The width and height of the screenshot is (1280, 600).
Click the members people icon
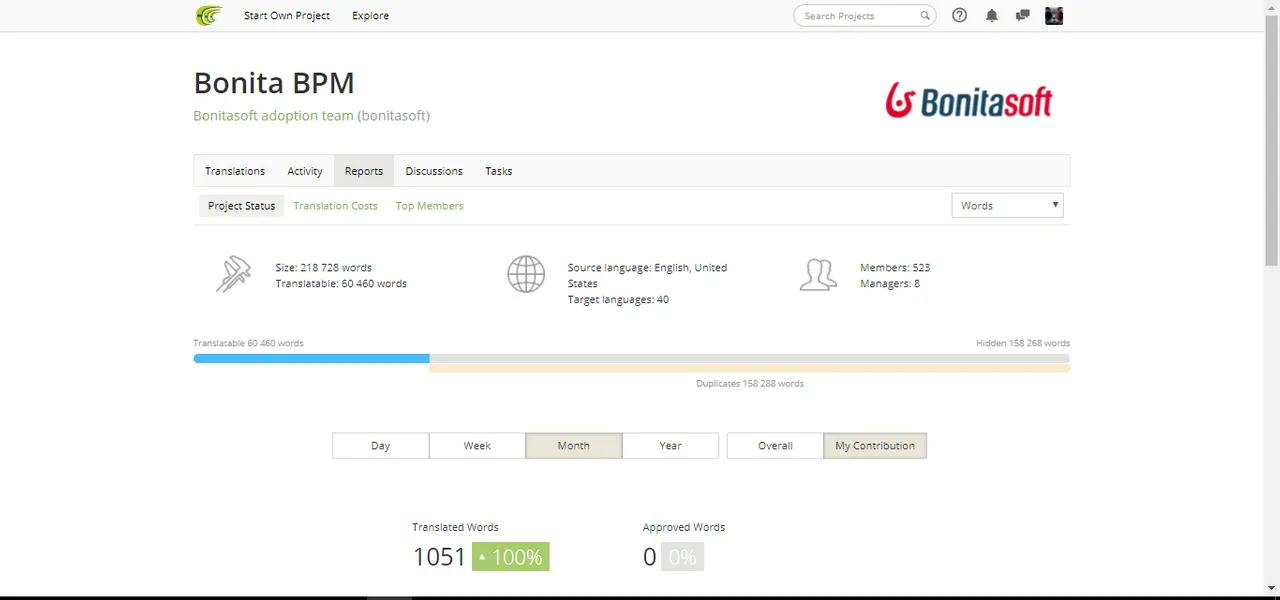[818, 274]
